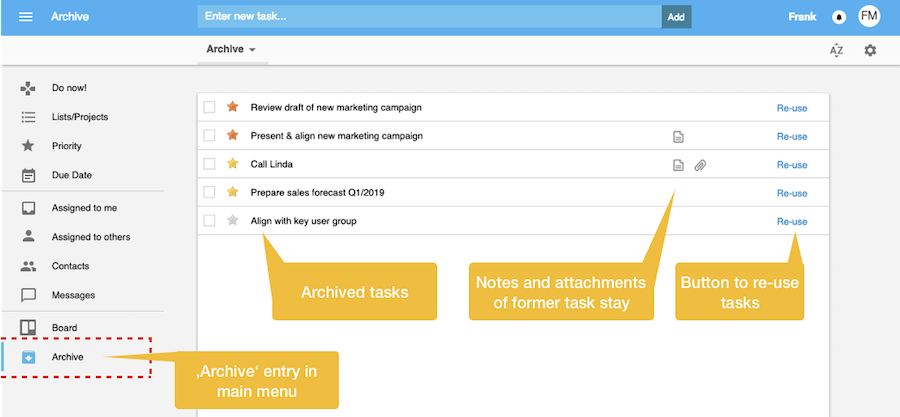Viewport: 900px width, 417px height.
Task: Click attachment paperclip on Call Linda
Action: tap(700, 164)
